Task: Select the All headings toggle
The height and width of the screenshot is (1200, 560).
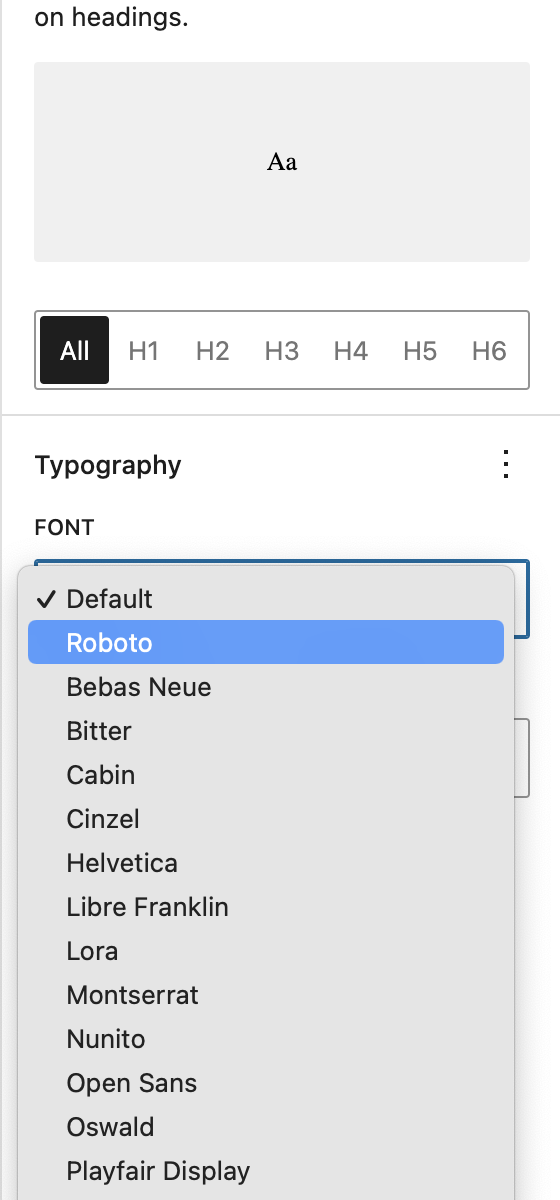Action: tap(75, 350)
